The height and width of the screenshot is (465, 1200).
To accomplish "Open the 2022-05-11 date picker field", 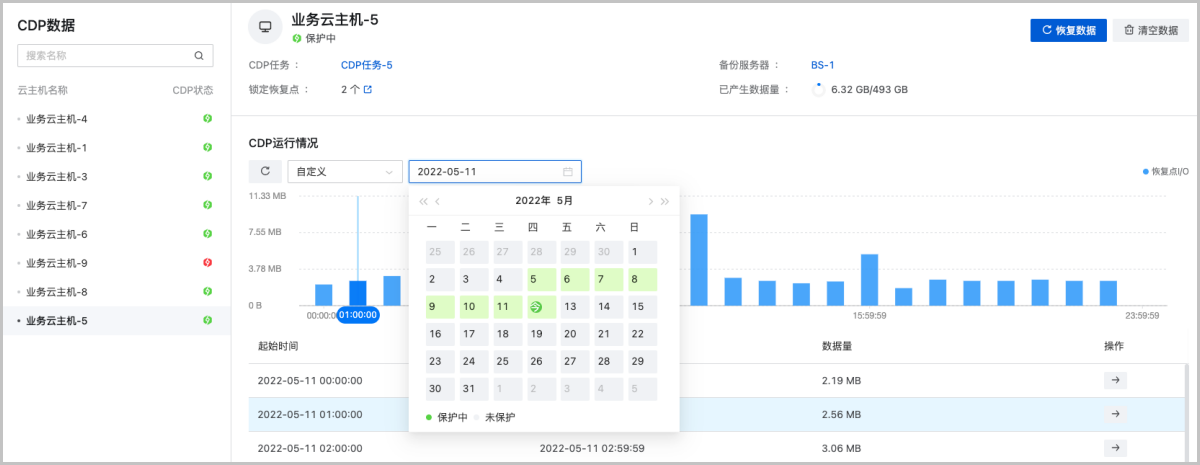I will [x=494, y=171].
